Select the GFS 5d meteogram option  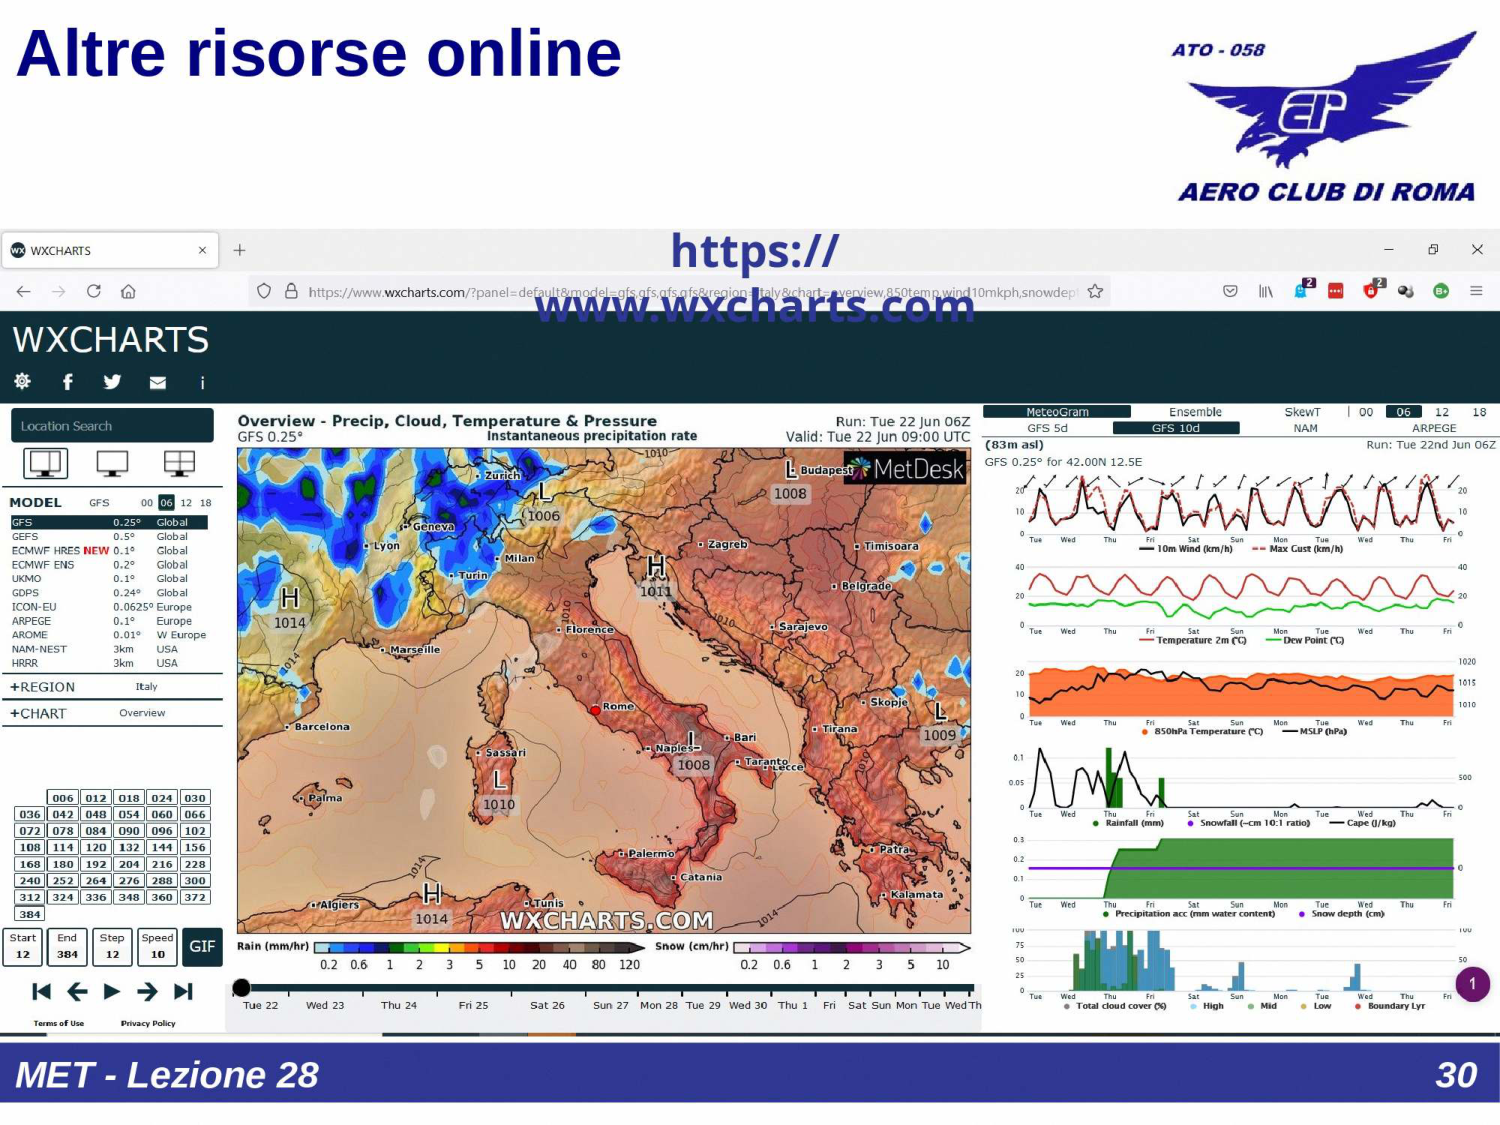[x=1047, y=428]
